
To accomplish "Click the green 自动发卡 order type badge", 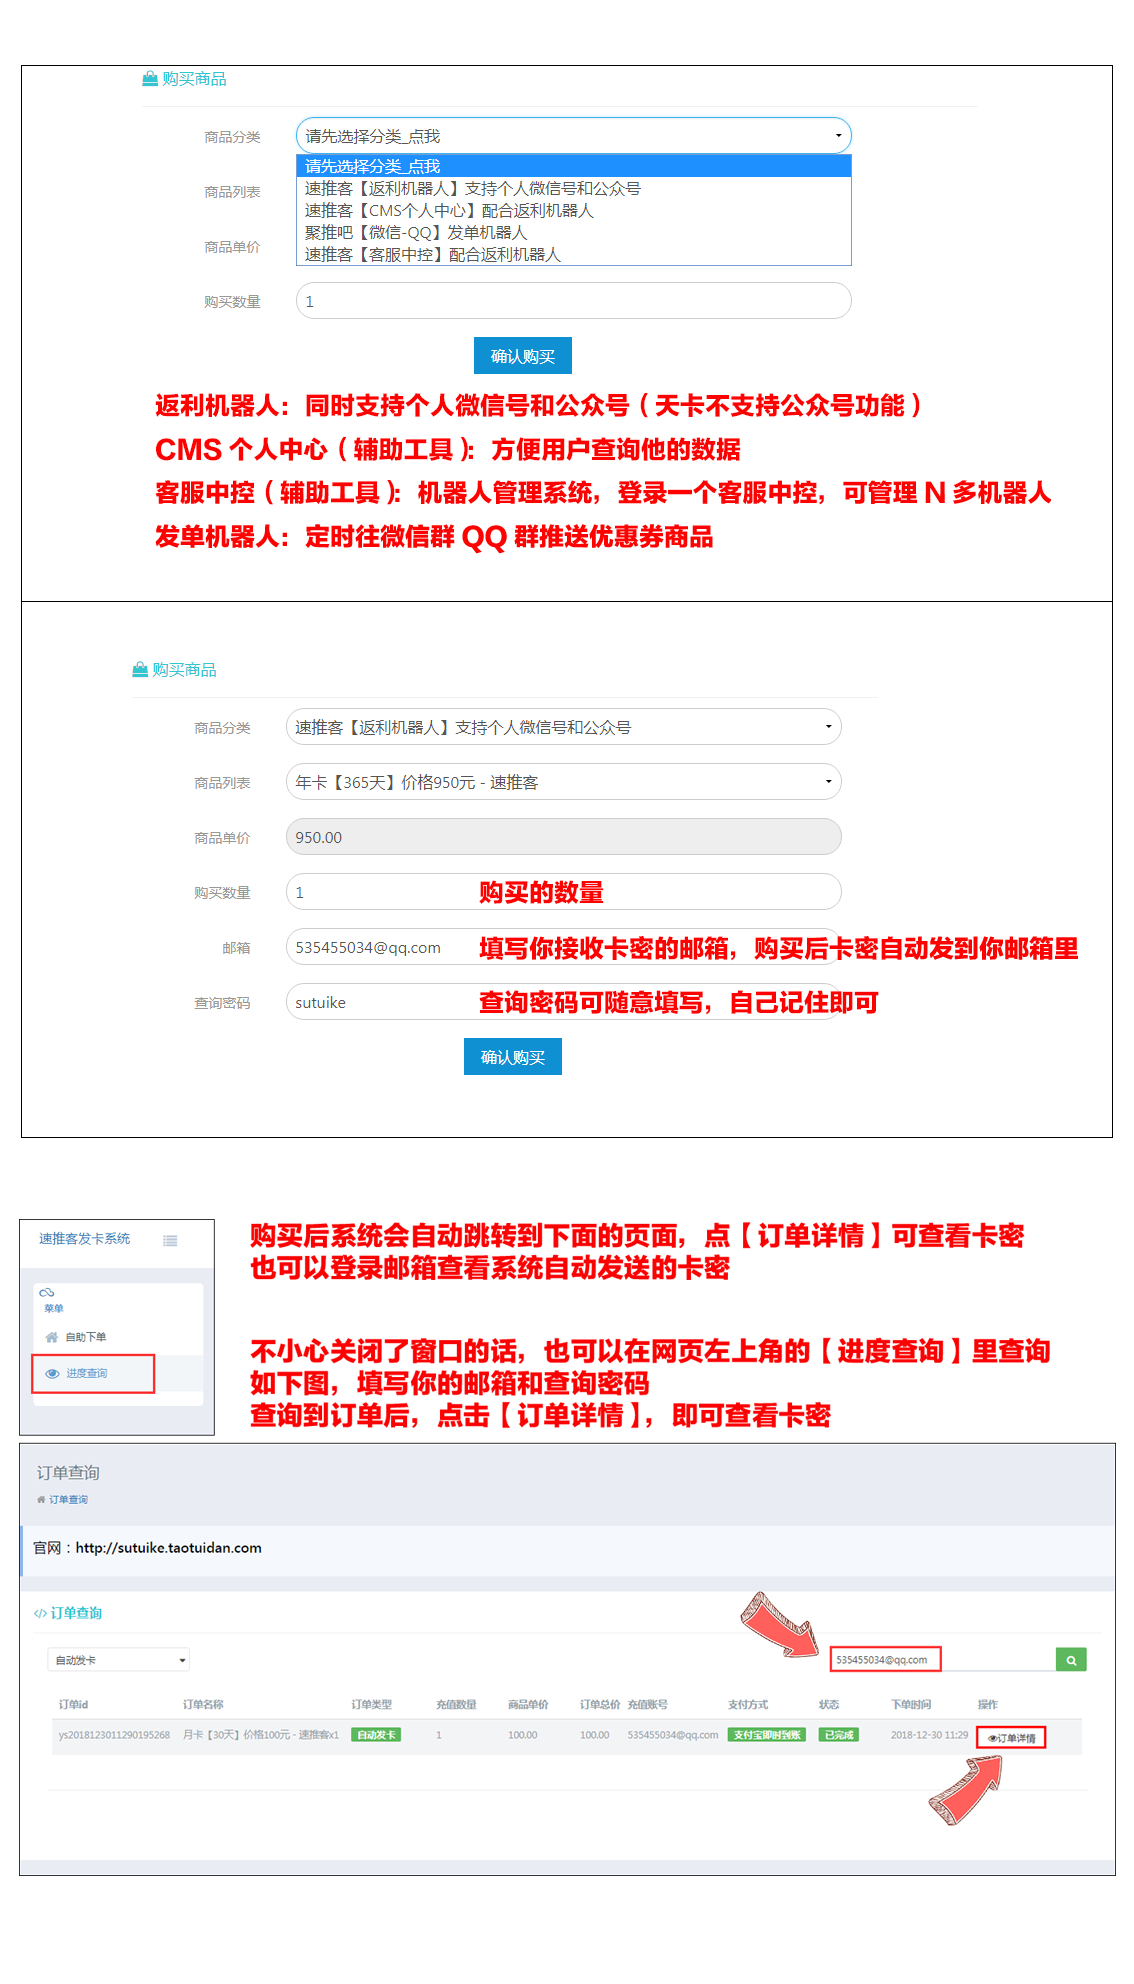I will pyautogui.click(x=376, y=1735).
